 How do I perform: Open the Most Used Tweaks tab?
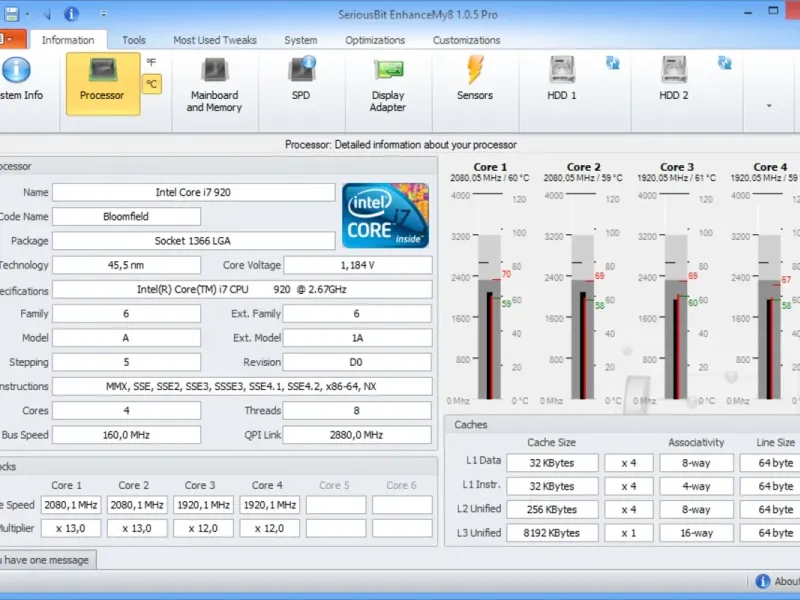[x=215, y=40]
